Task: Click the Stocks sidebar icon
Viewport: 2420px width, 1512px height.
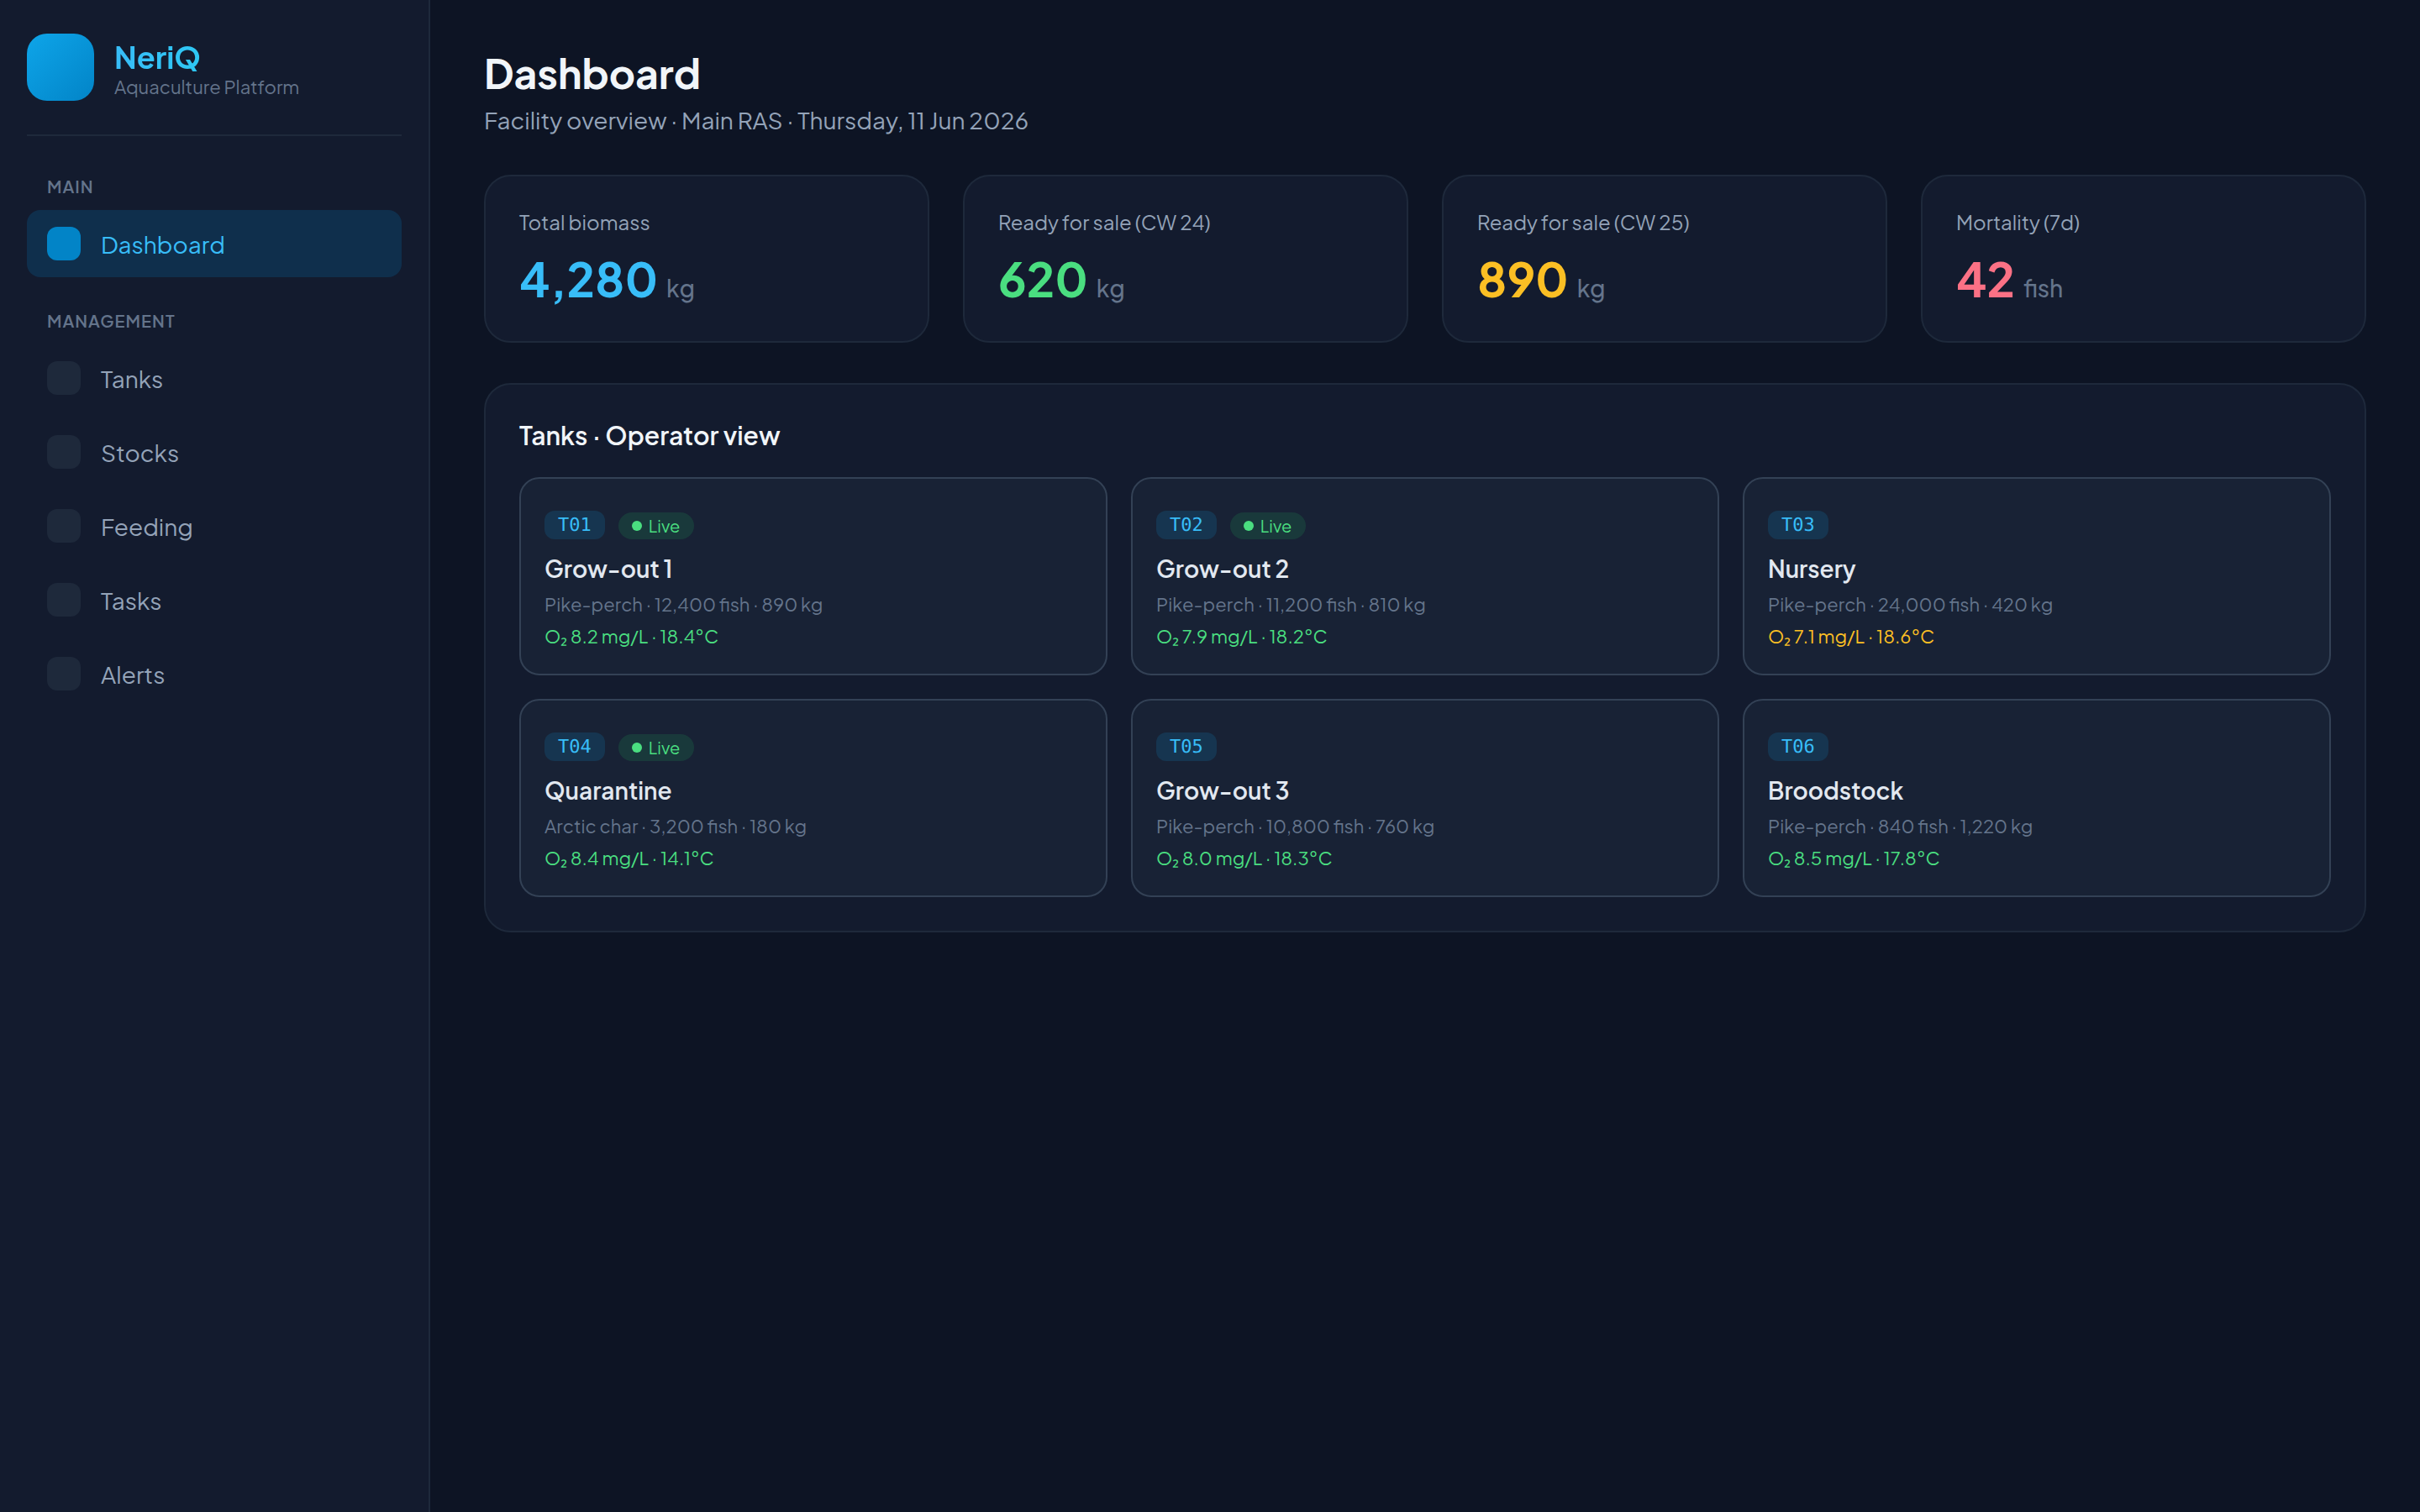Action: click(x=64, y=452)
